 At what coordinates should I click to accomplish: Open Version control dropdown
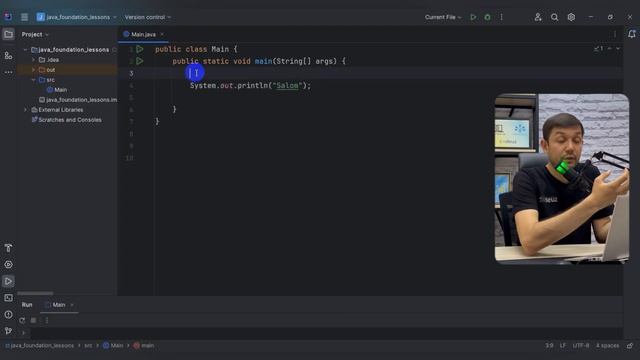coord(148,17)
